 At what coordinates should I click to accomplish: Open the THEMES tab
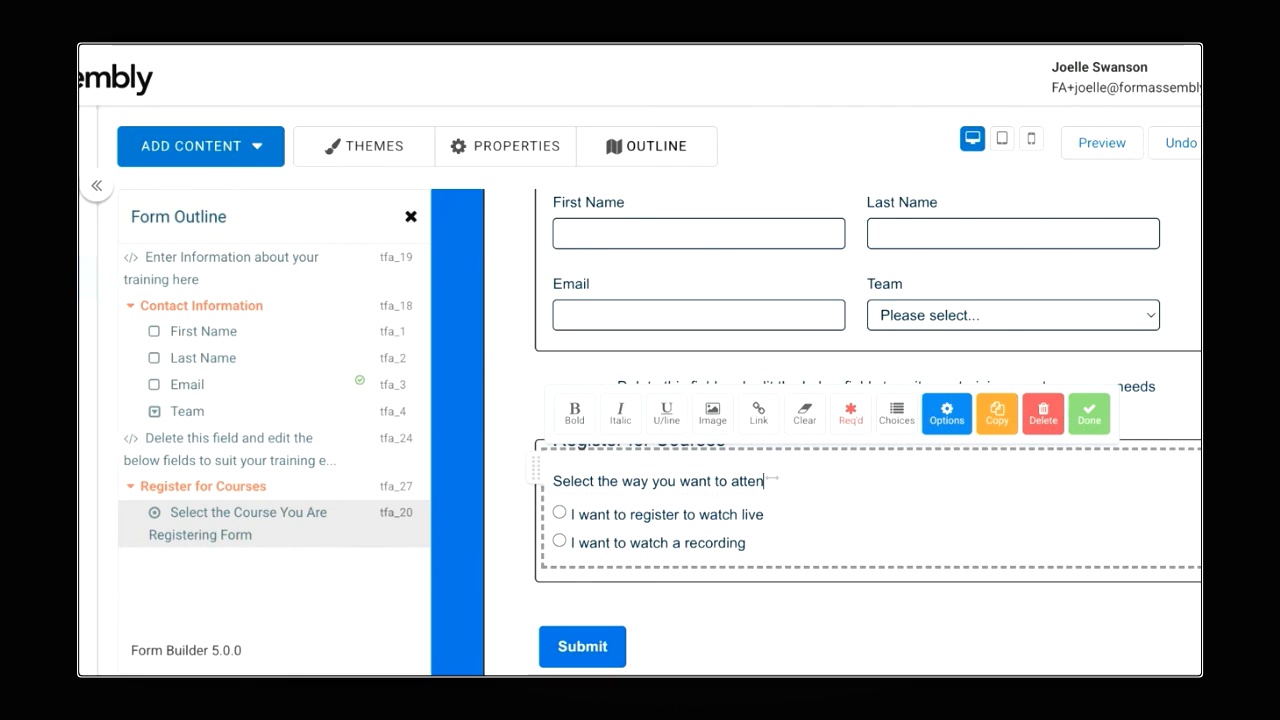(x=364, y=146)
